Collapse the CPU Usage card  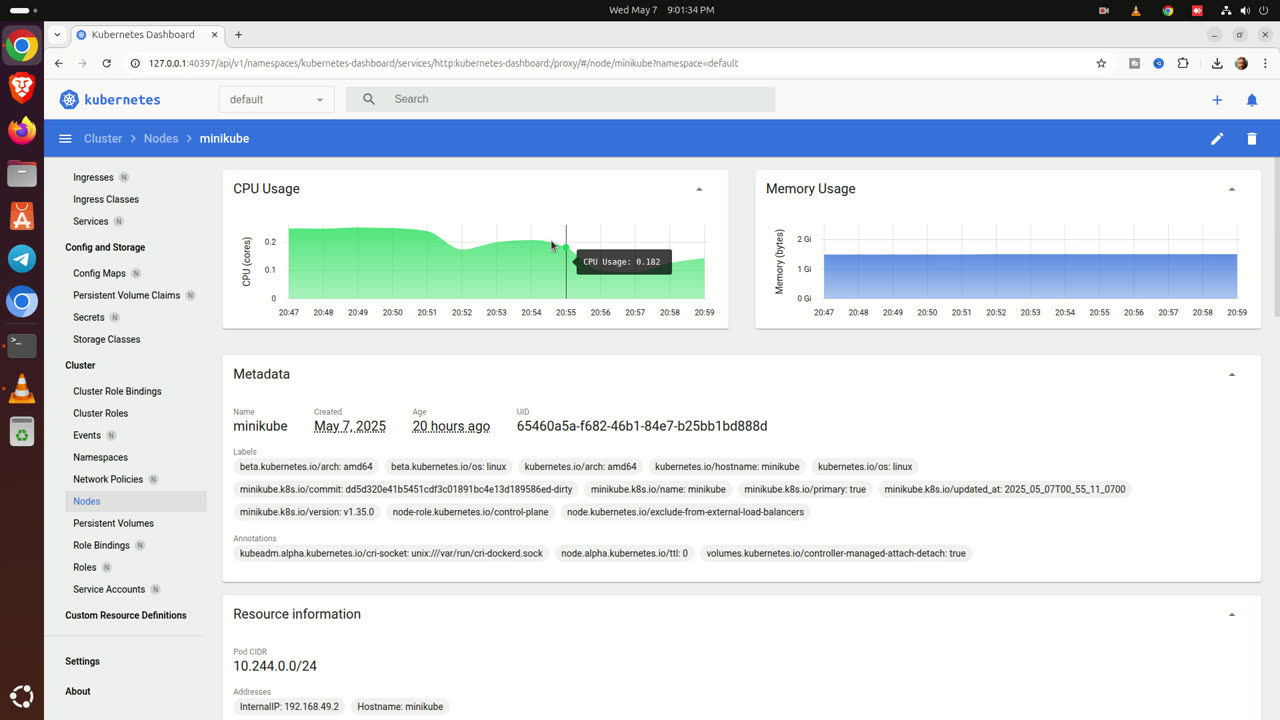click(699, 189)
